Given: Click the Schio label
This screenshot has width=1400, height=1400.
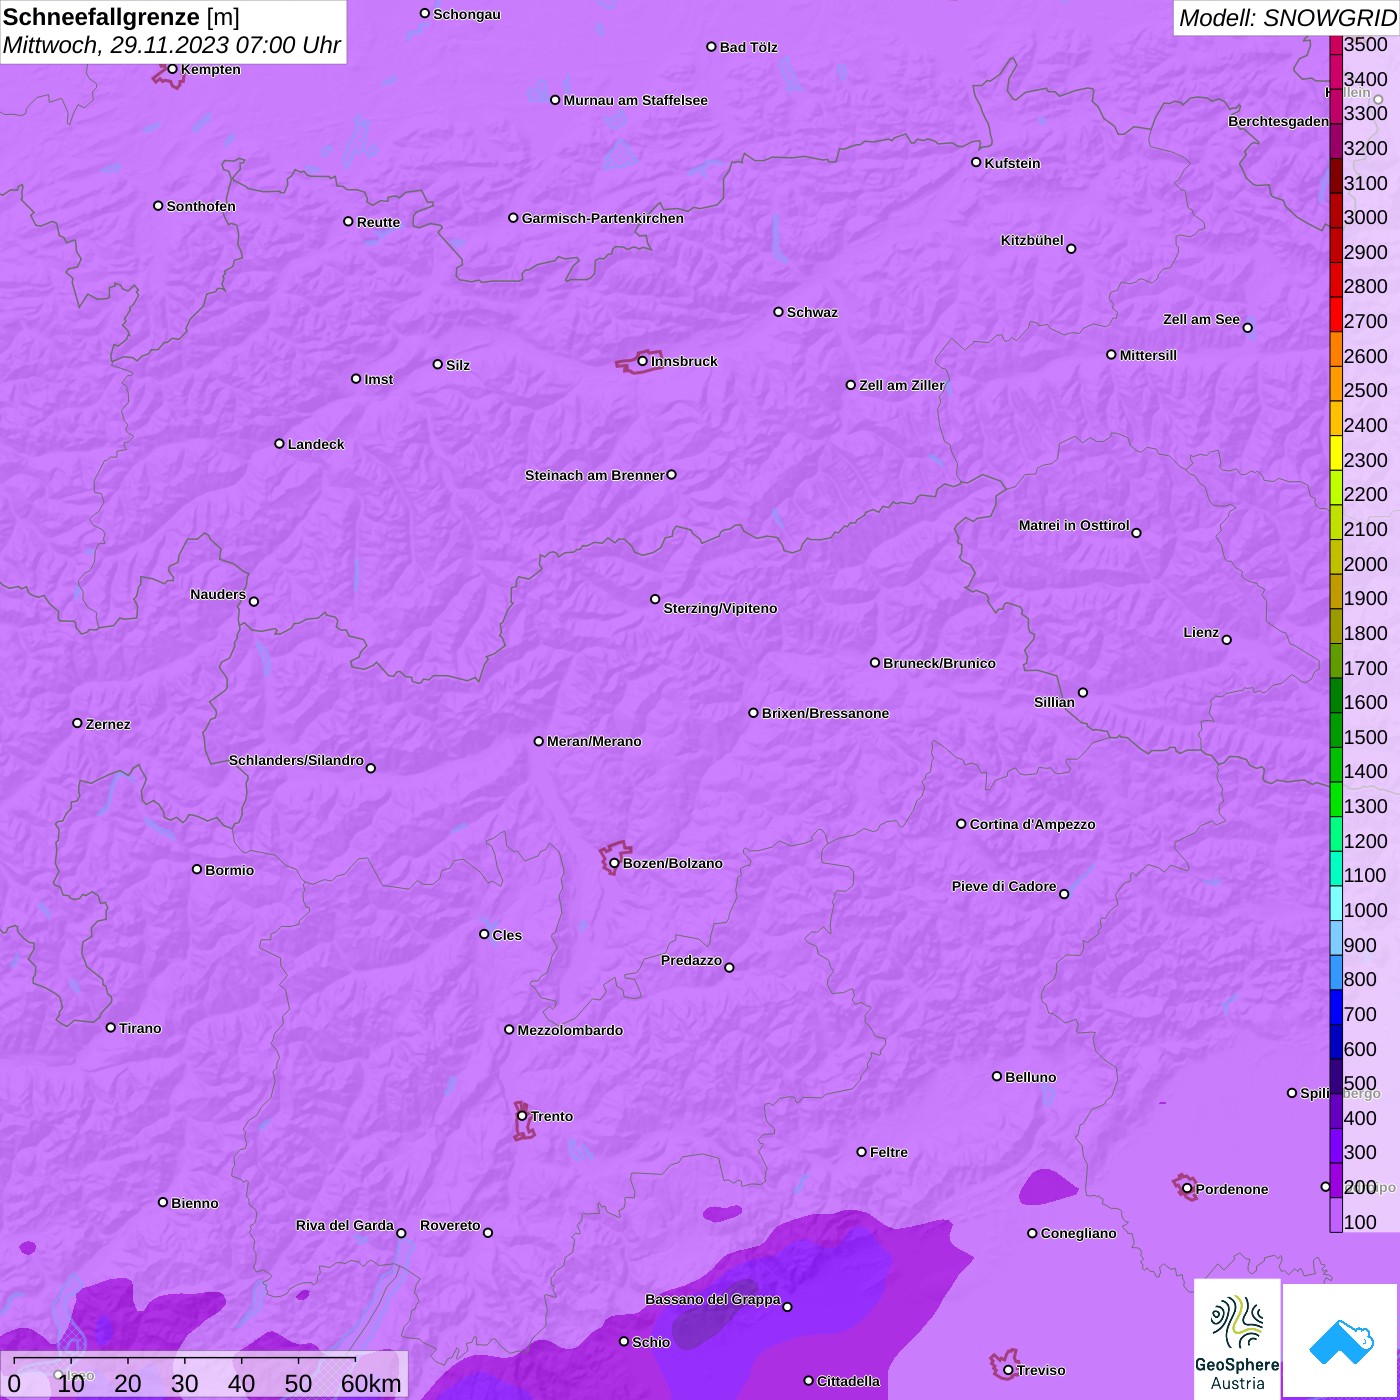Looking at the screenshot, I should (x=651, y=1342).
